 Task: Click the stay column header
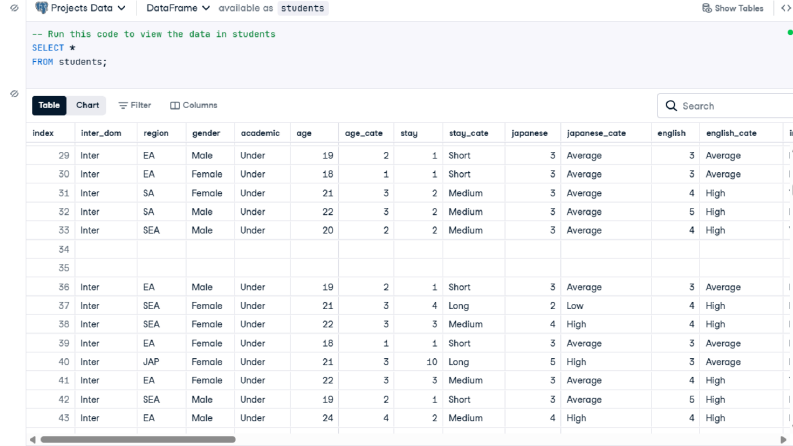[418, 133]
